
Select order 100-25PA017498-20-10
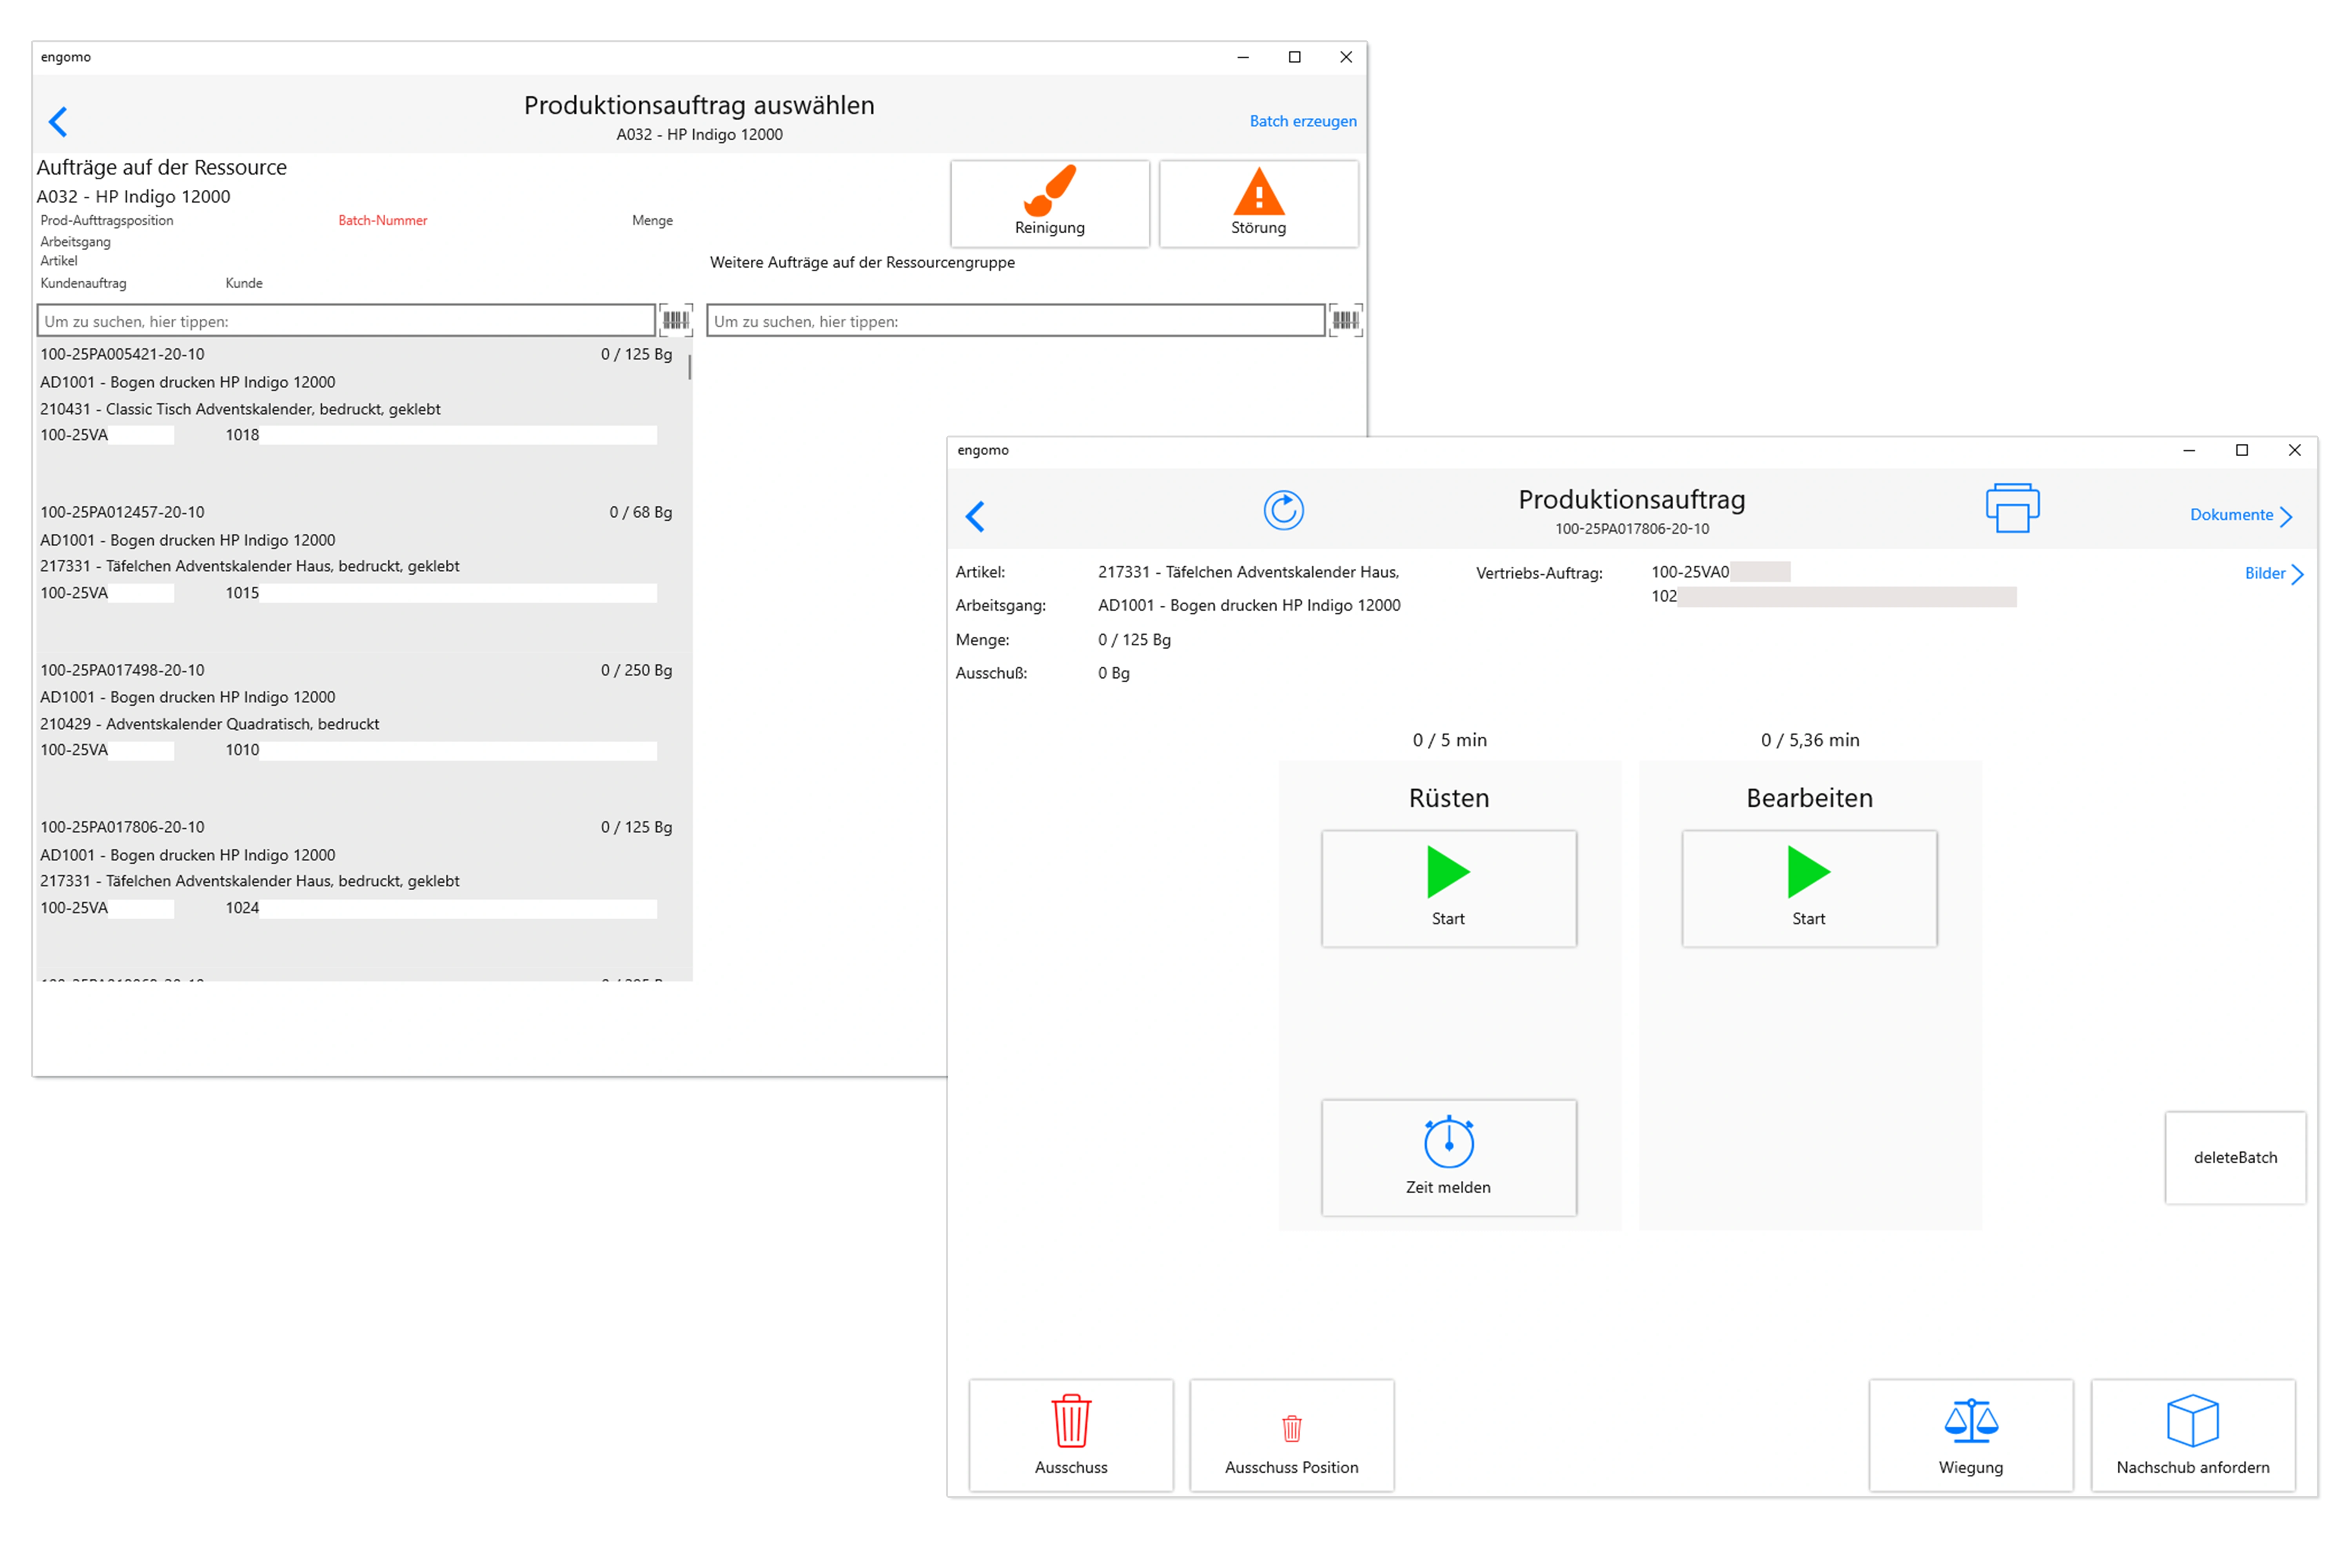pyautogui.click(x=364, y=732)
